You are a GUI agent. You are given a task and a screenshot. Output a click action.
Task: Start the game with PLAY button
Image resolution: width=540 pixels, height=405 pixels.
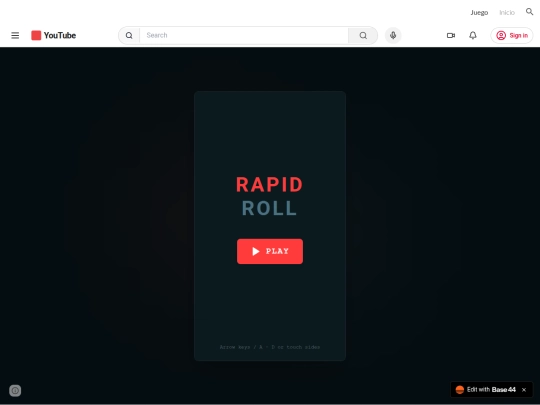(x=270, y=251)
